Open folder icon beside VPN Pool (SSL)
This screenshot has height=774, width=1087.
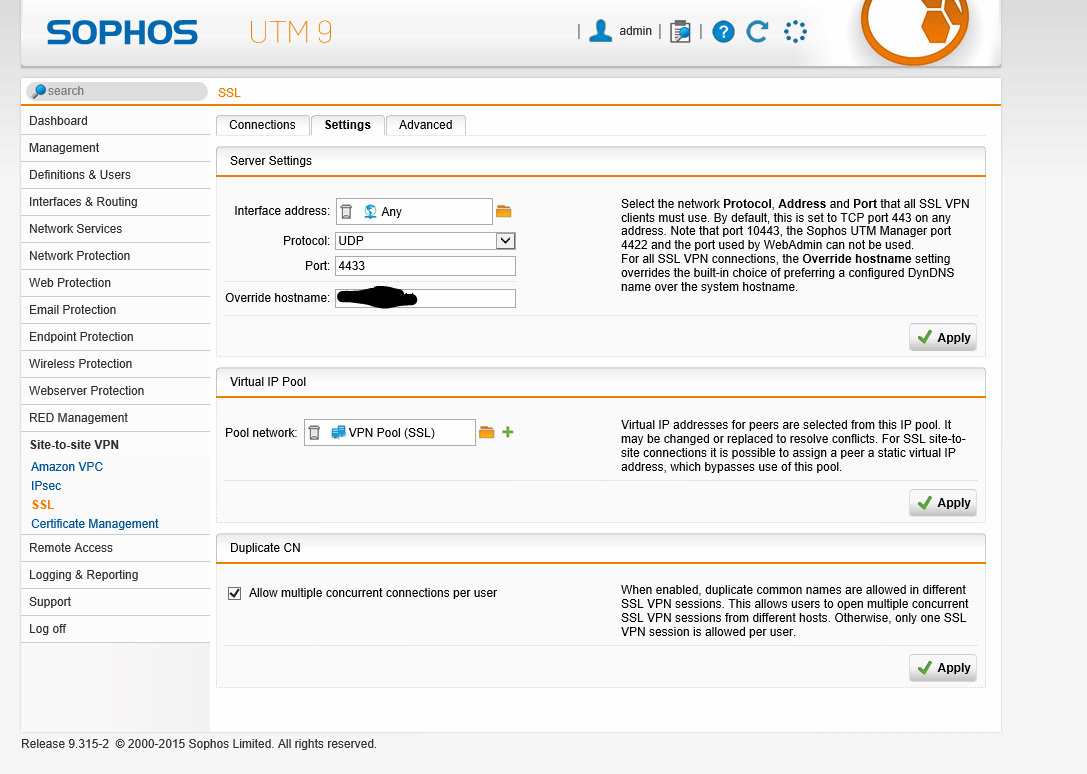487,432
